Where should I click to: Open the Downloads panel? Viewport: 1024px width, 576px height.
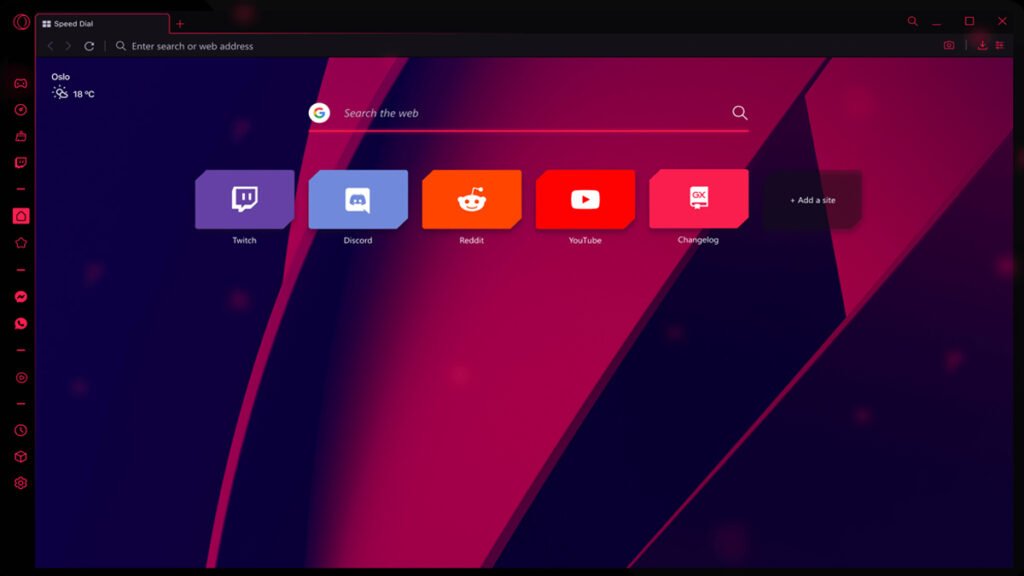tap(983, 45)
